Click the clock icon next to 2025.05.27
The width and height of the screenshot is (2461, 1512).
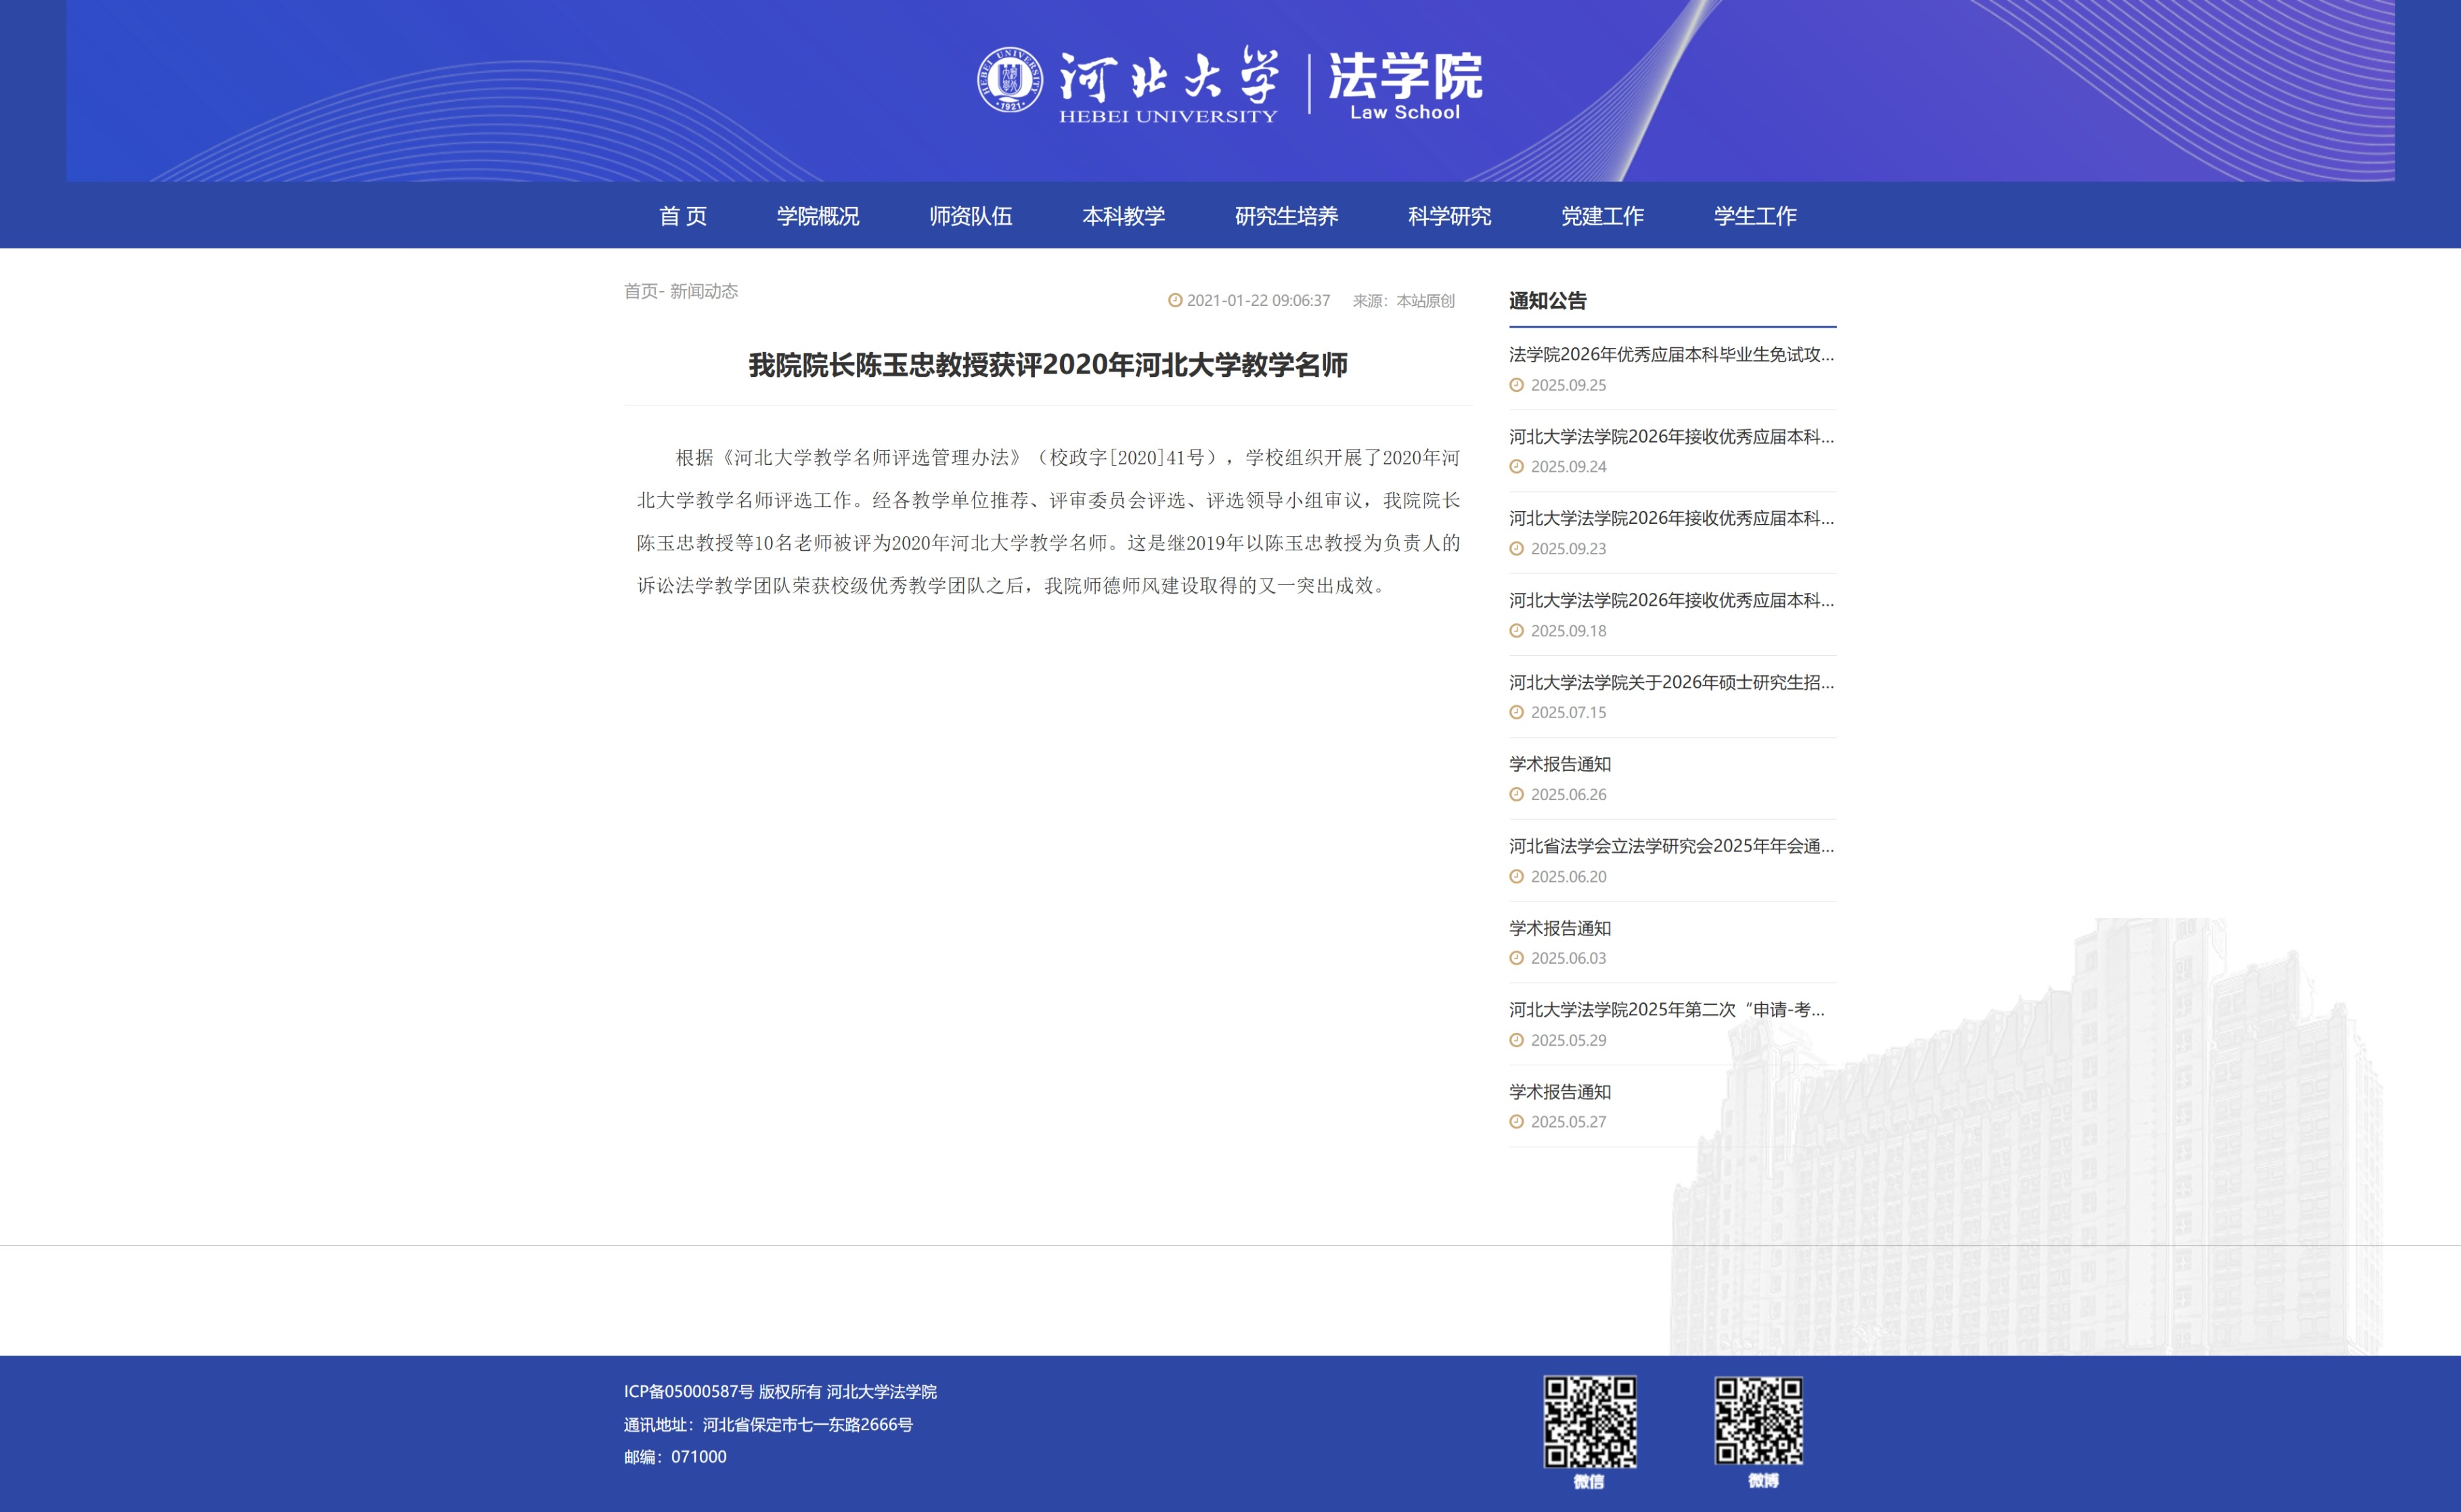pyautogui.click(x=1516, y=1122)
